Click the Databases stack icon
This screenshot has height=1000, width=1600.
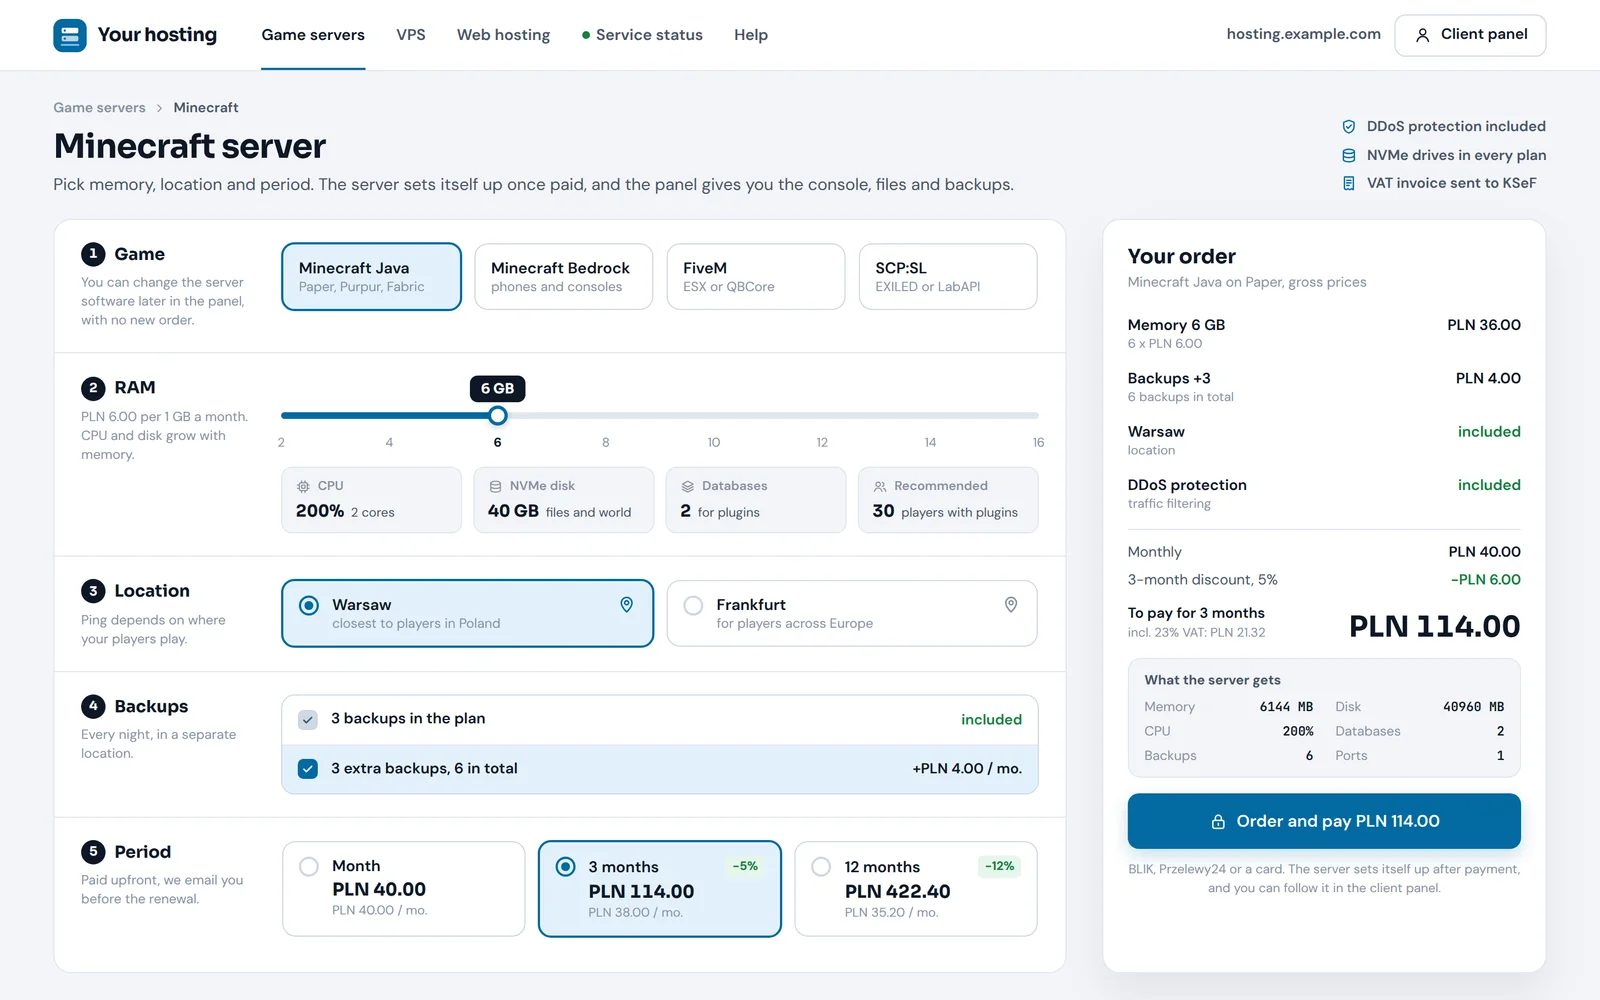pos(688,486)
